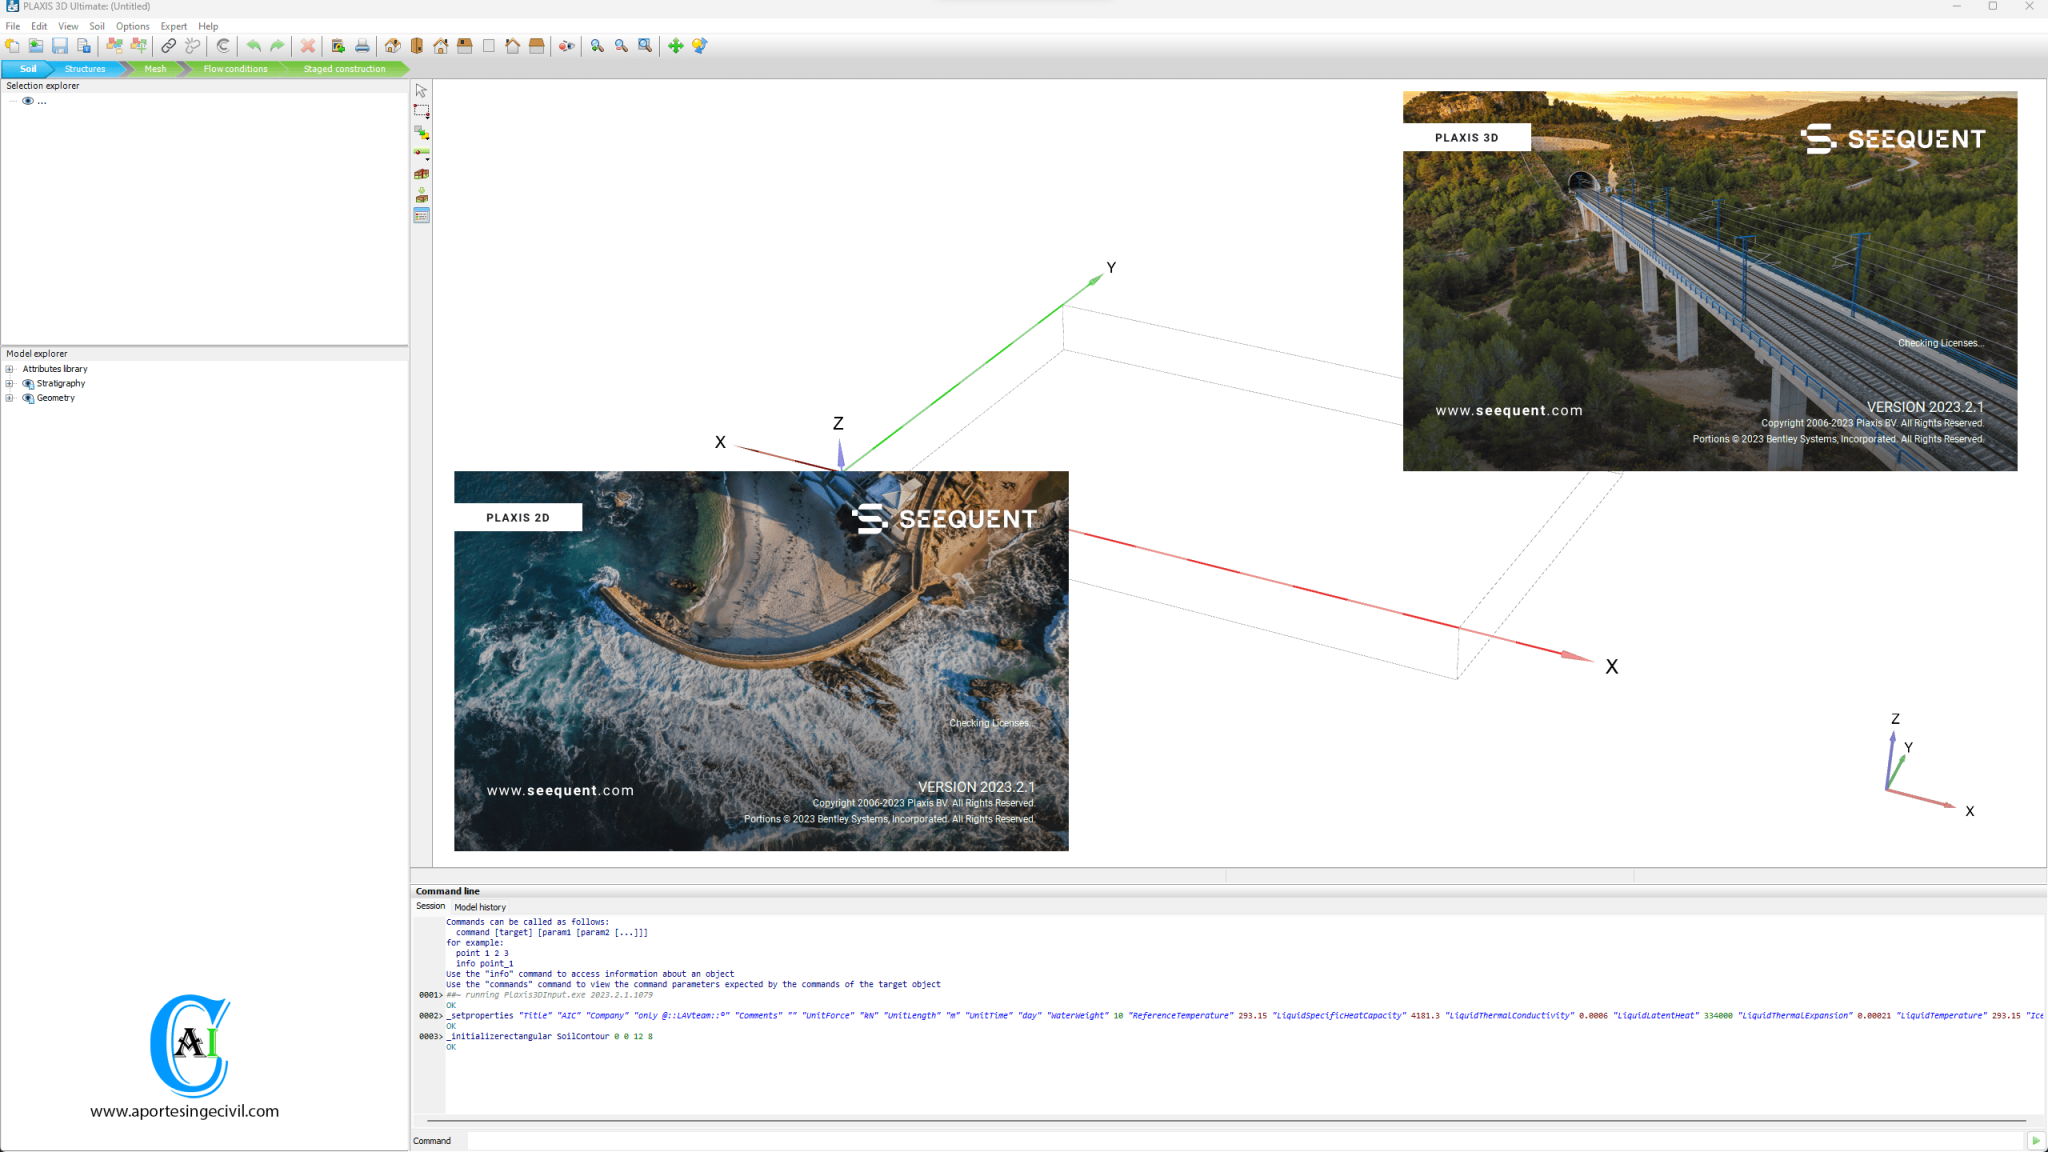Click the Command input field
2048x1152 pixels.
tap(1240, 1141)
